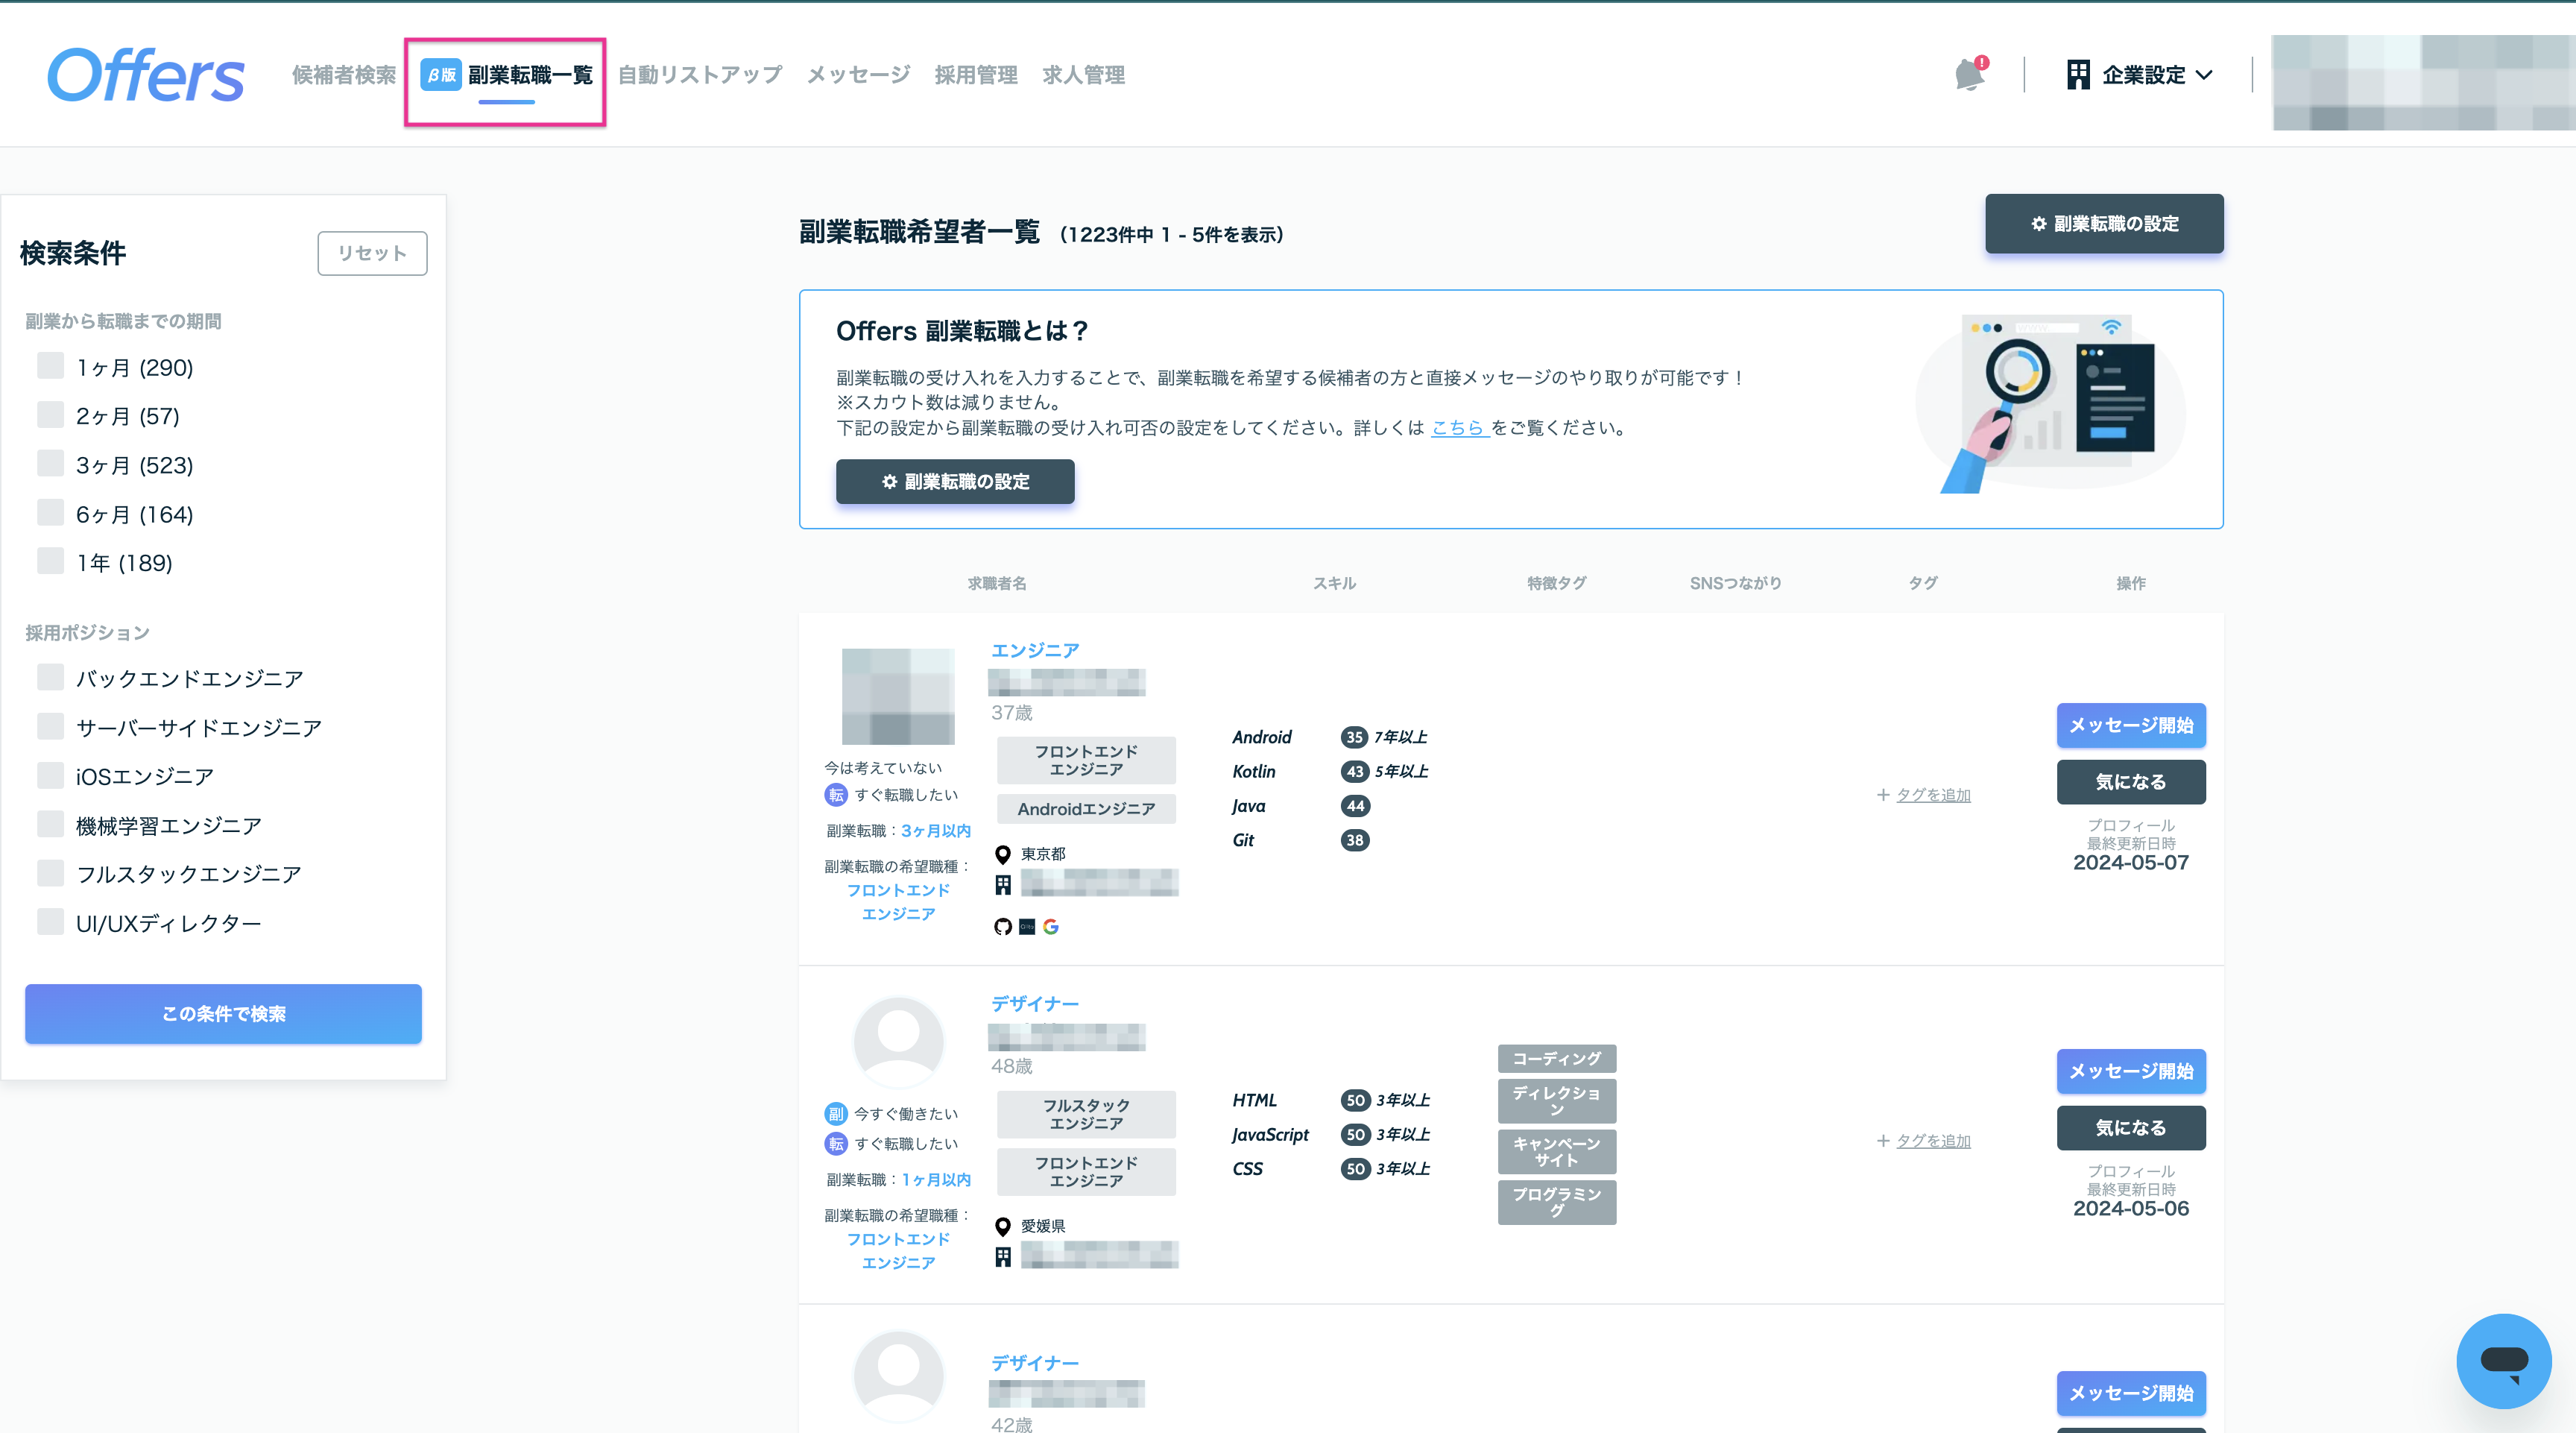
Task: Click the 副 badge beside 今すぐ働きたい
Action: coord(836,1114)
